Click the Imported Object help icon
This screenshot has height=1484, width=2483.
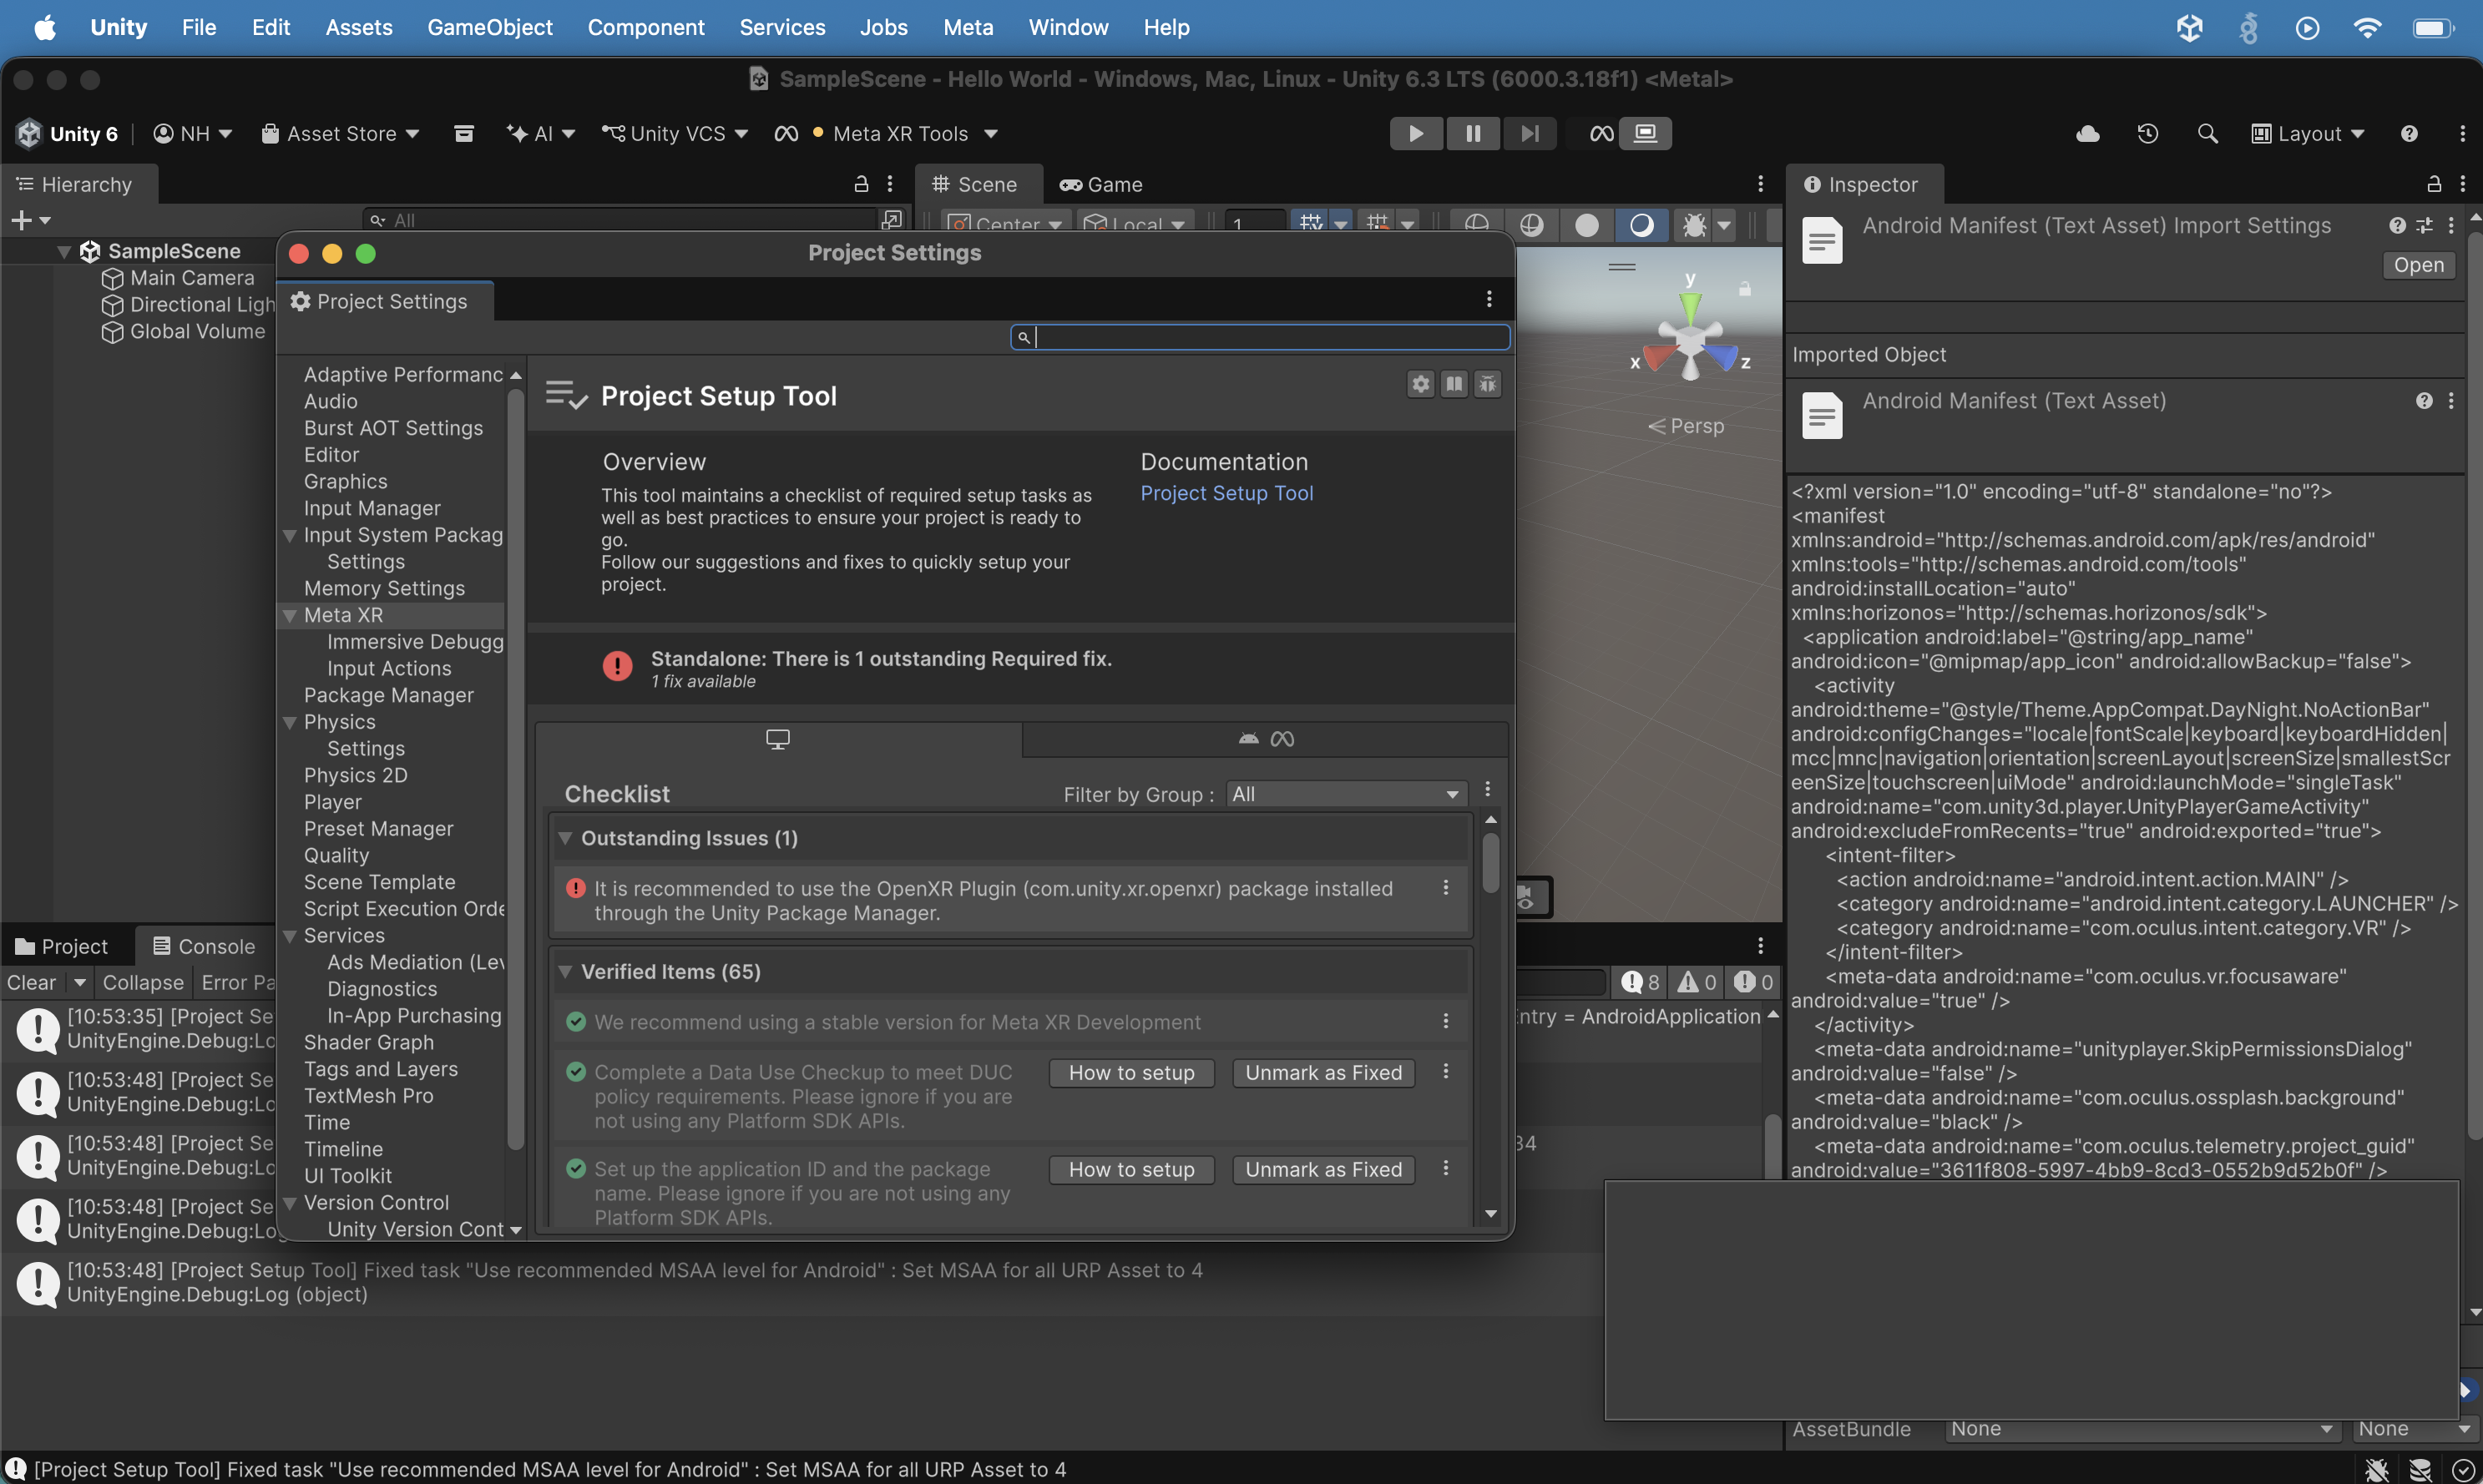pyautogui.click(x=2424, y=401)
